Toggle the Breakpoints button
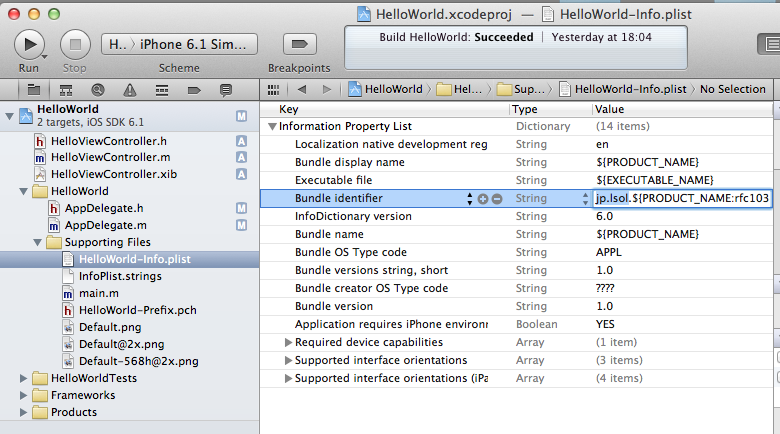This screenshot has height=434, width=780. tap(299, 44)
